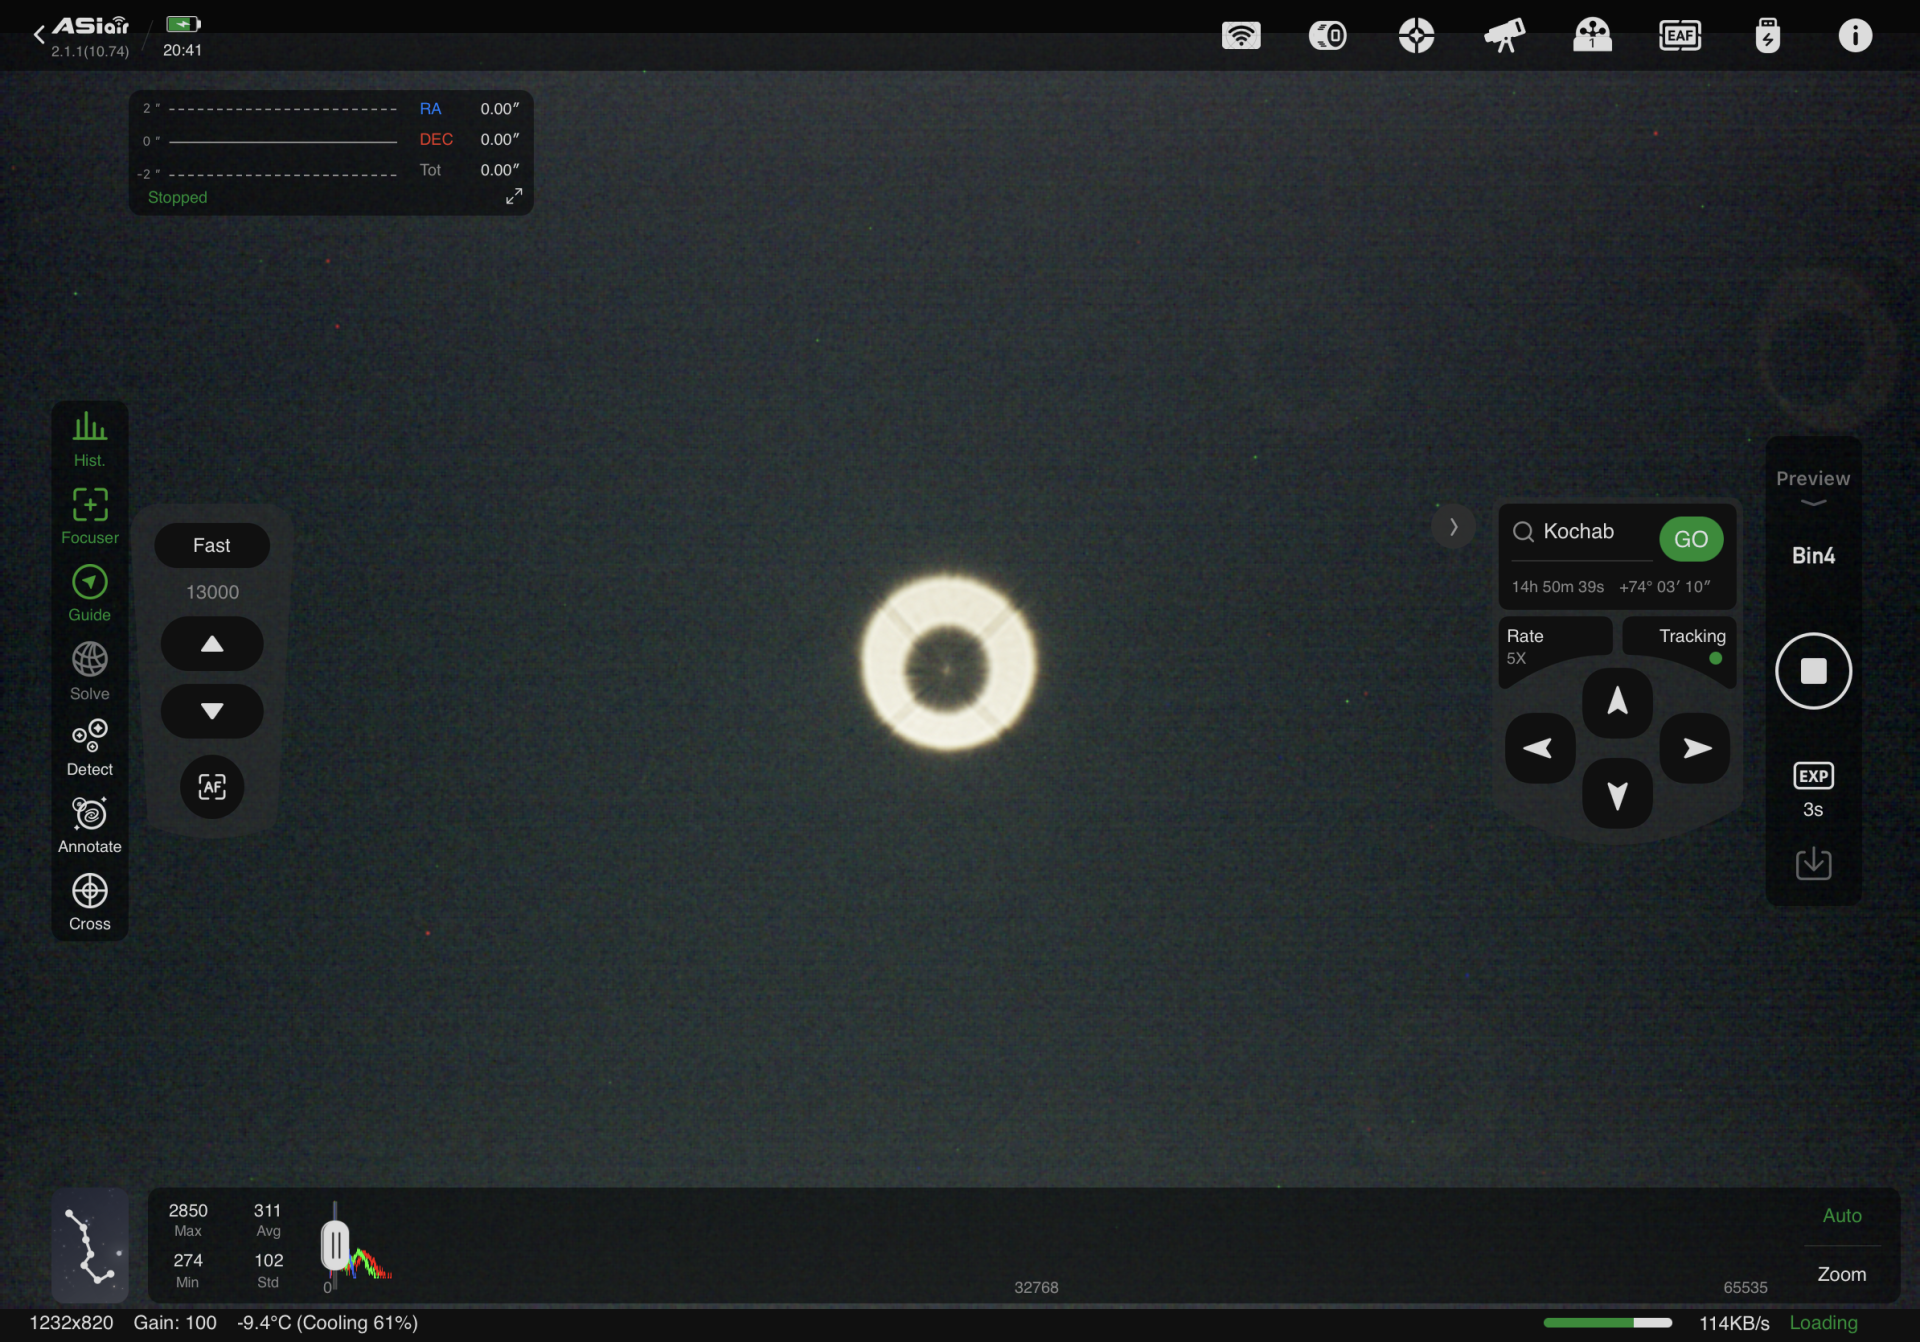Slew mount south with down arrow
The image size is (1920, 1342).
pyautogui.click(x=1617, y=794)
